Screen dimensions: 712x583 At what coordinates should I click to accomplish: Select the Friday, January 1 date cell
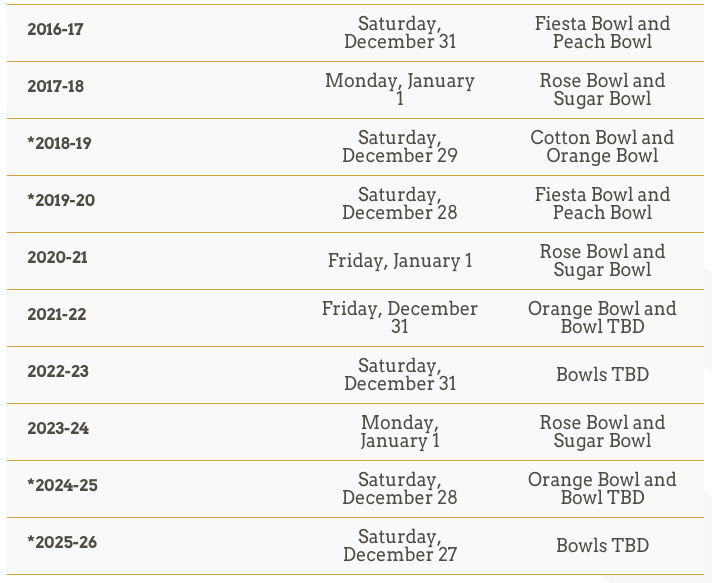(400, 261)
